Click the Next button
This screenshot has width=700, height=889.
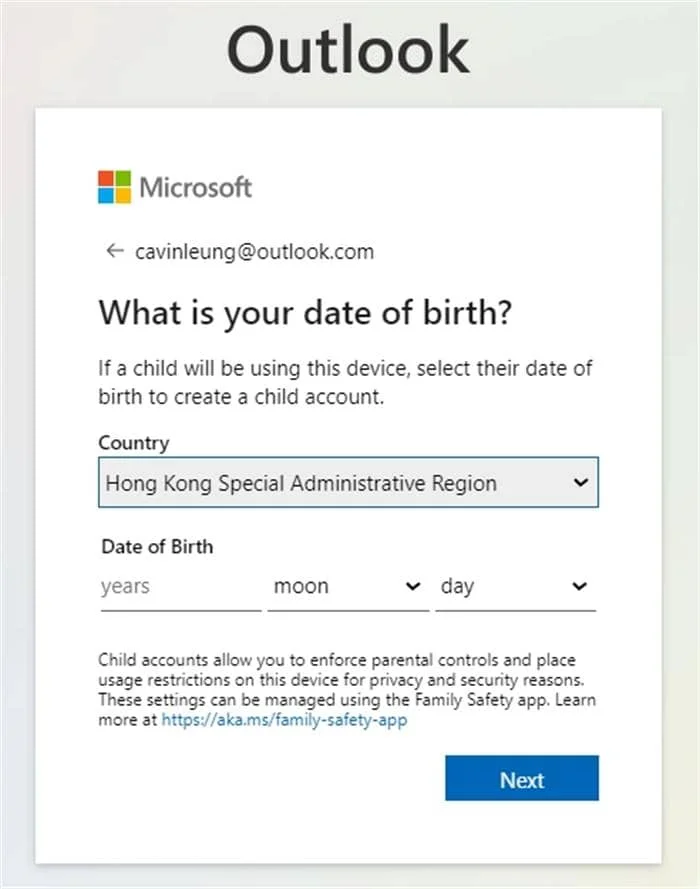pos(521,778)
